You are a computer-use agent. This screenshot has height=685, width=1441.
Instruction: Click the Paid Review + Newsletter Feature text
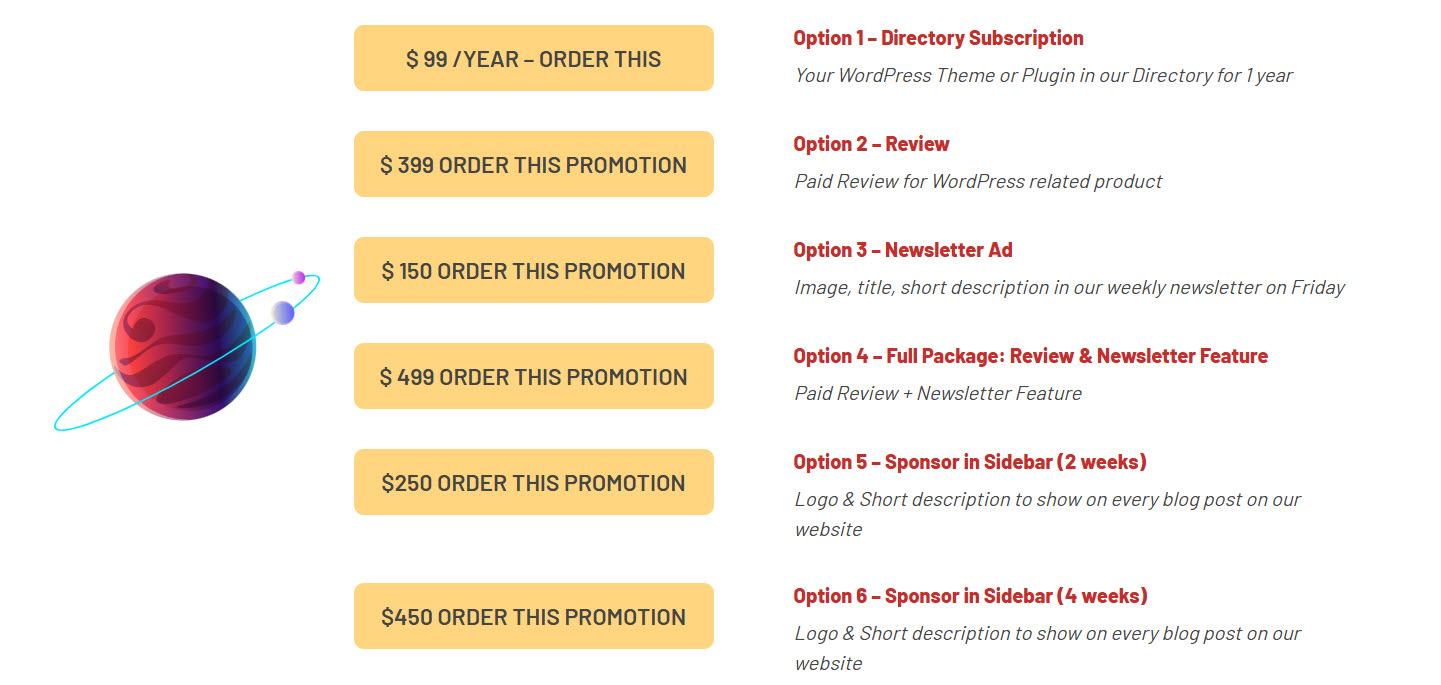pyautogui.click(x=937, y=393)
